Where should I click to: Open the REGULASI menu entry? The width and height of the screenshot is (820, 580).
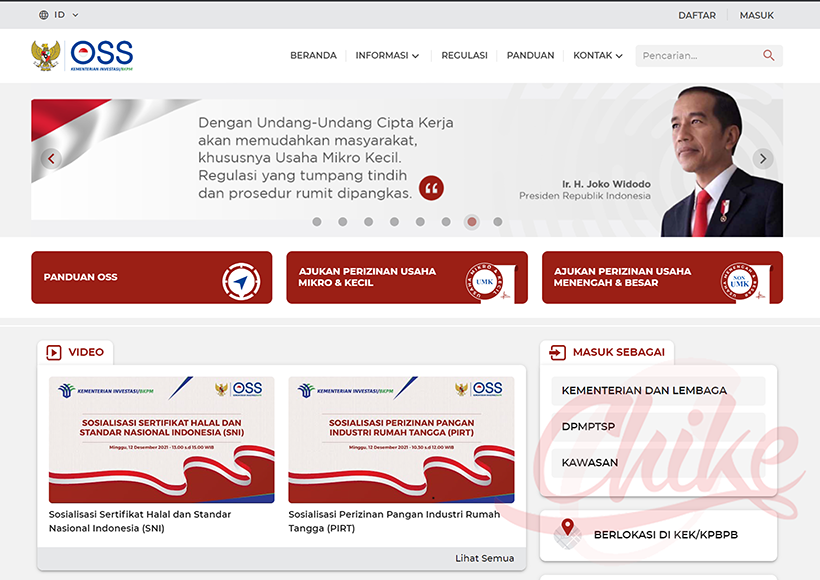pos(464,55)
